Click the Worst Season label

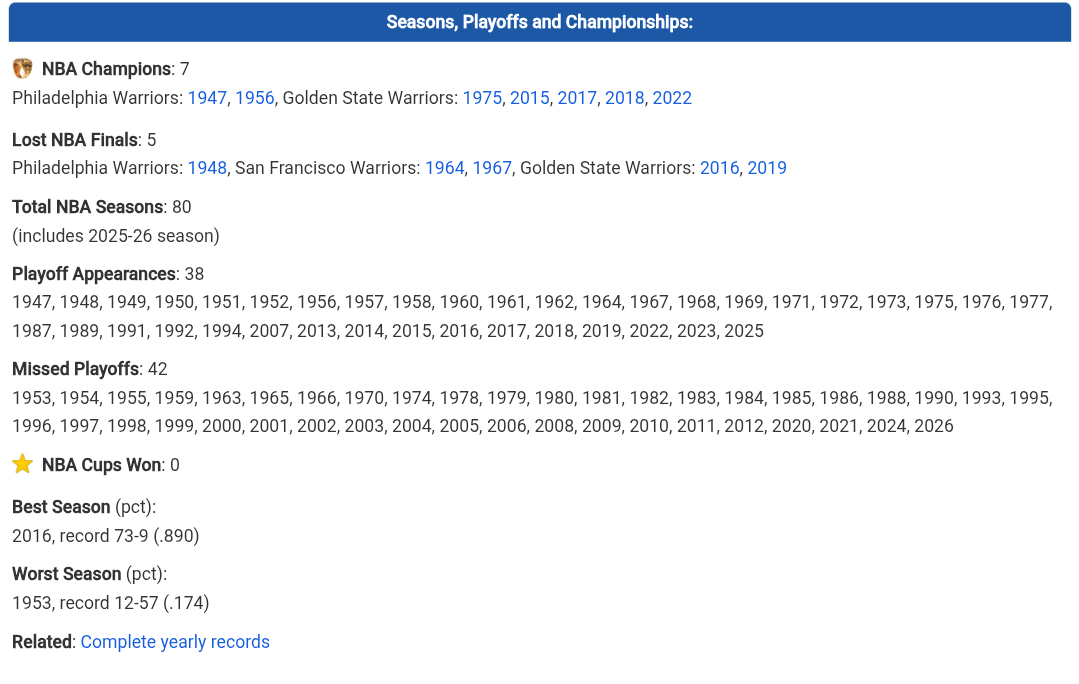(67, 573)
